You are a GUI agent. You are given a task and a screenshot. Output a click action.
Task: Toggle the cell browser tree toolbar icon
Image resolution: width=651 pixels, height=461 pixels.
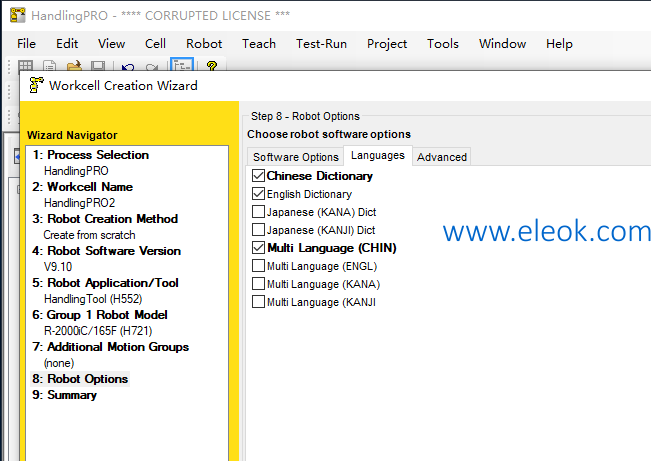pos(182,65)
